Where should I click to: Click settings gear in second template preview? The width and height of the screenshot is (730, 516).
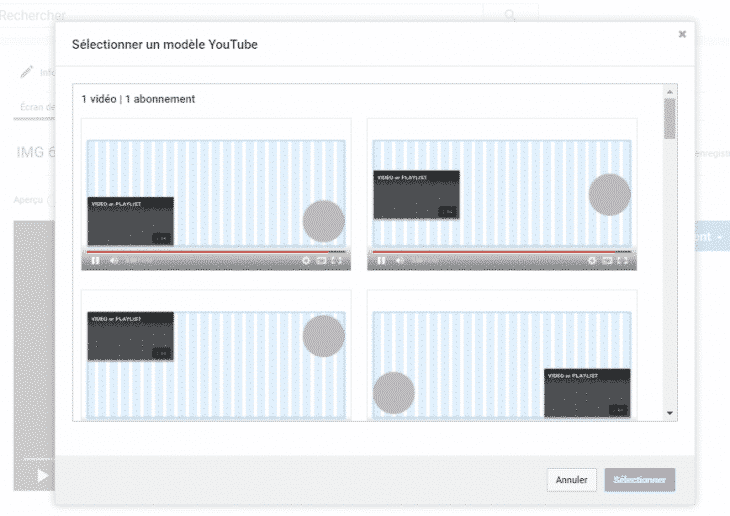pos(592,260)
